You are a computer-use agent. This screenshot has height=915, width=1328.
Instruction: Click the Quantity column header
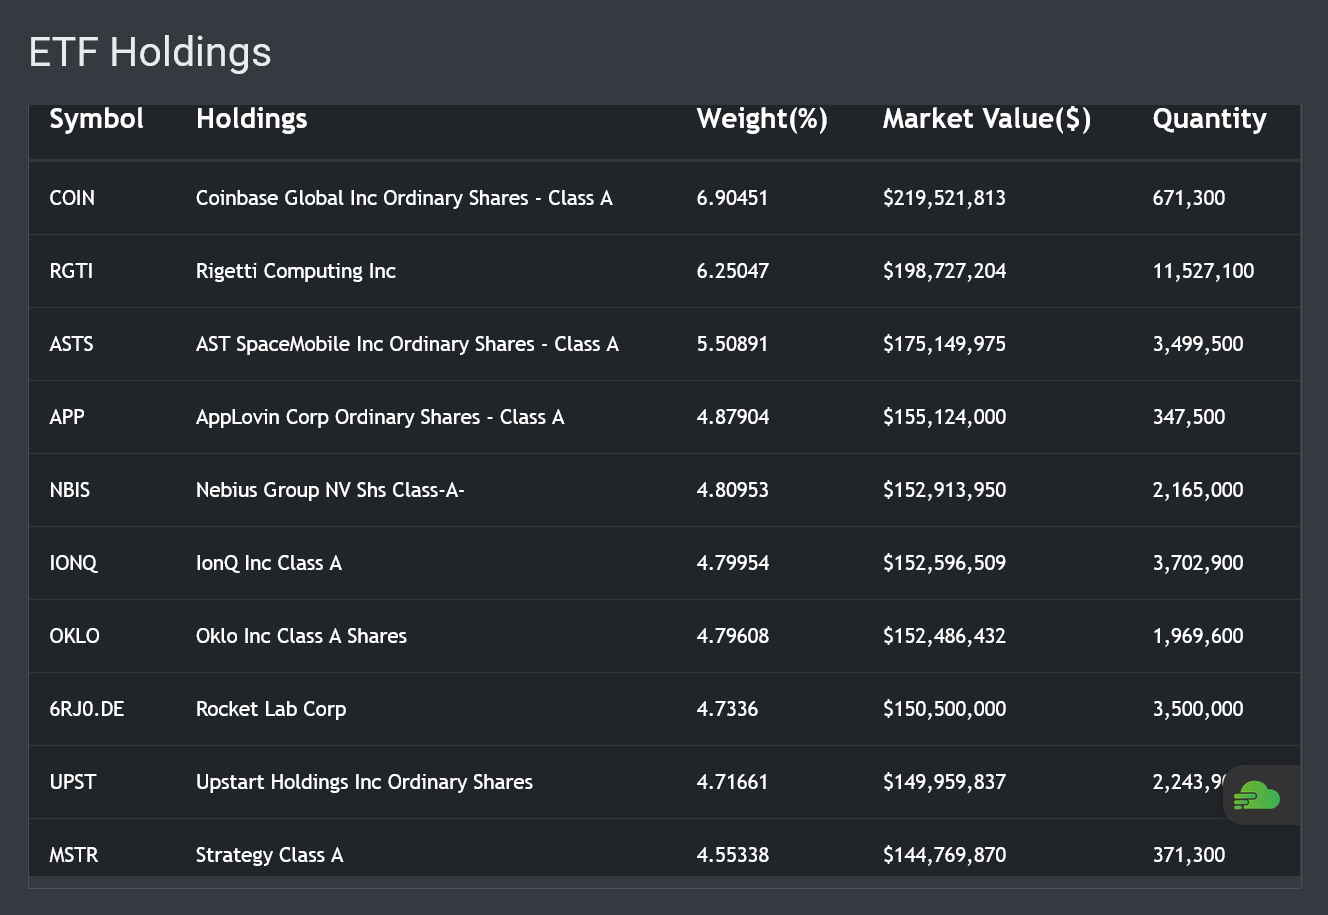tap(1209, 119)
